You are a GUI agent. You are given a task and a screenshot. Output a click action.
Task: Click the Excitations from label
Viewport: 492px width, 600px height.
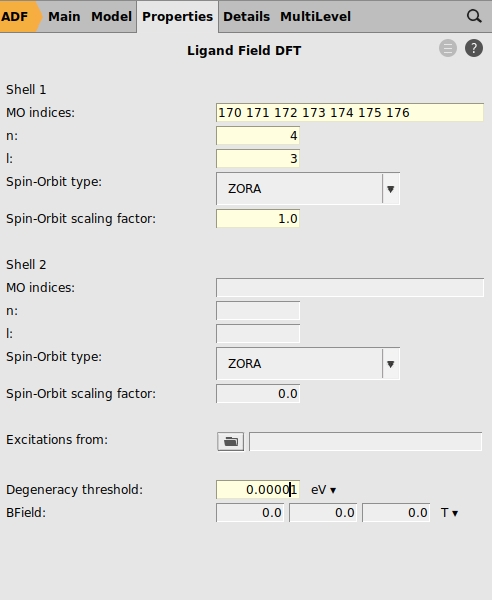(x=57, y=440)
